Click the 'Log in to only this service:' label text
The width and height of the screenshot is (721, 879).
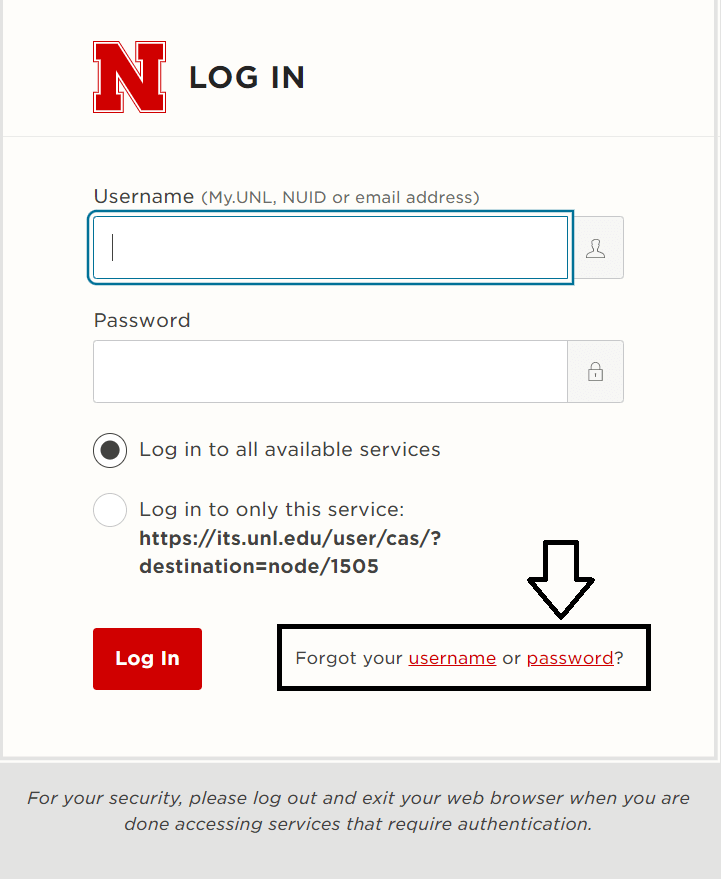(x=272, y=510)
